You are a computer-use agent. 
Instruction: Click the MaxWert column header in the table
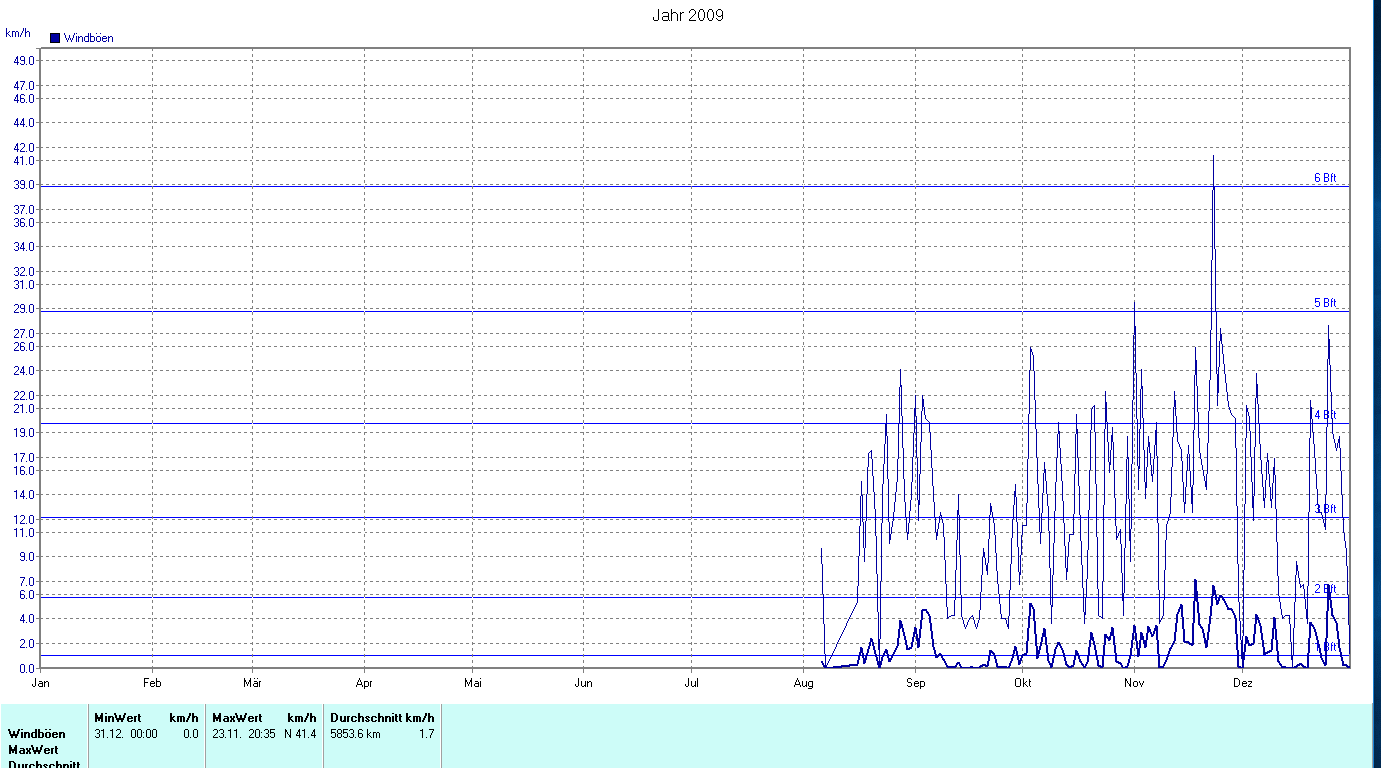click(237, 718)
